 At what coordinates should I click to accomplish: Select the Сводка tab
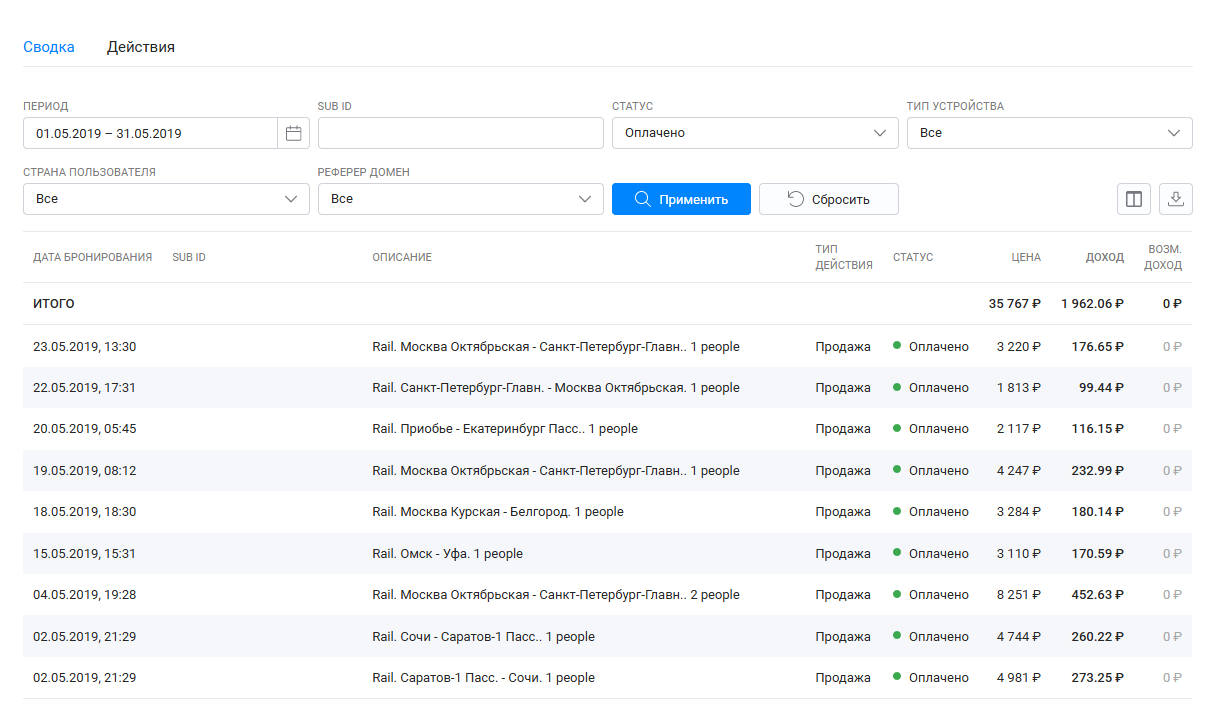(49, 47)
